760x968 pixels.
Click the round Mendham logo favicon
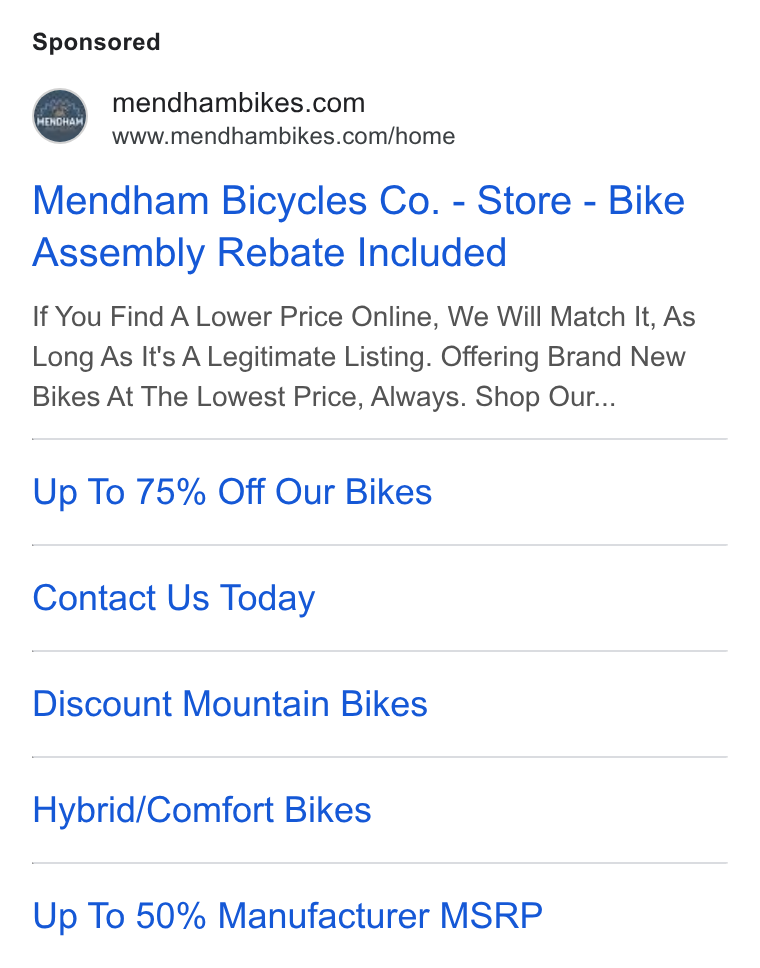(x=60, y=116)
